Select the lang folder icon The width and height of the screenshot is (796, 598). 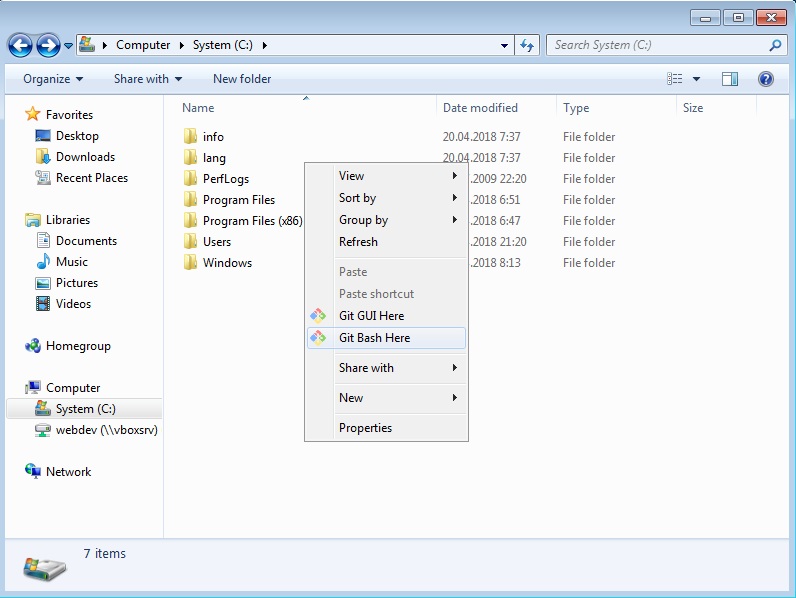pyautogui.click(x=190, y=157)
